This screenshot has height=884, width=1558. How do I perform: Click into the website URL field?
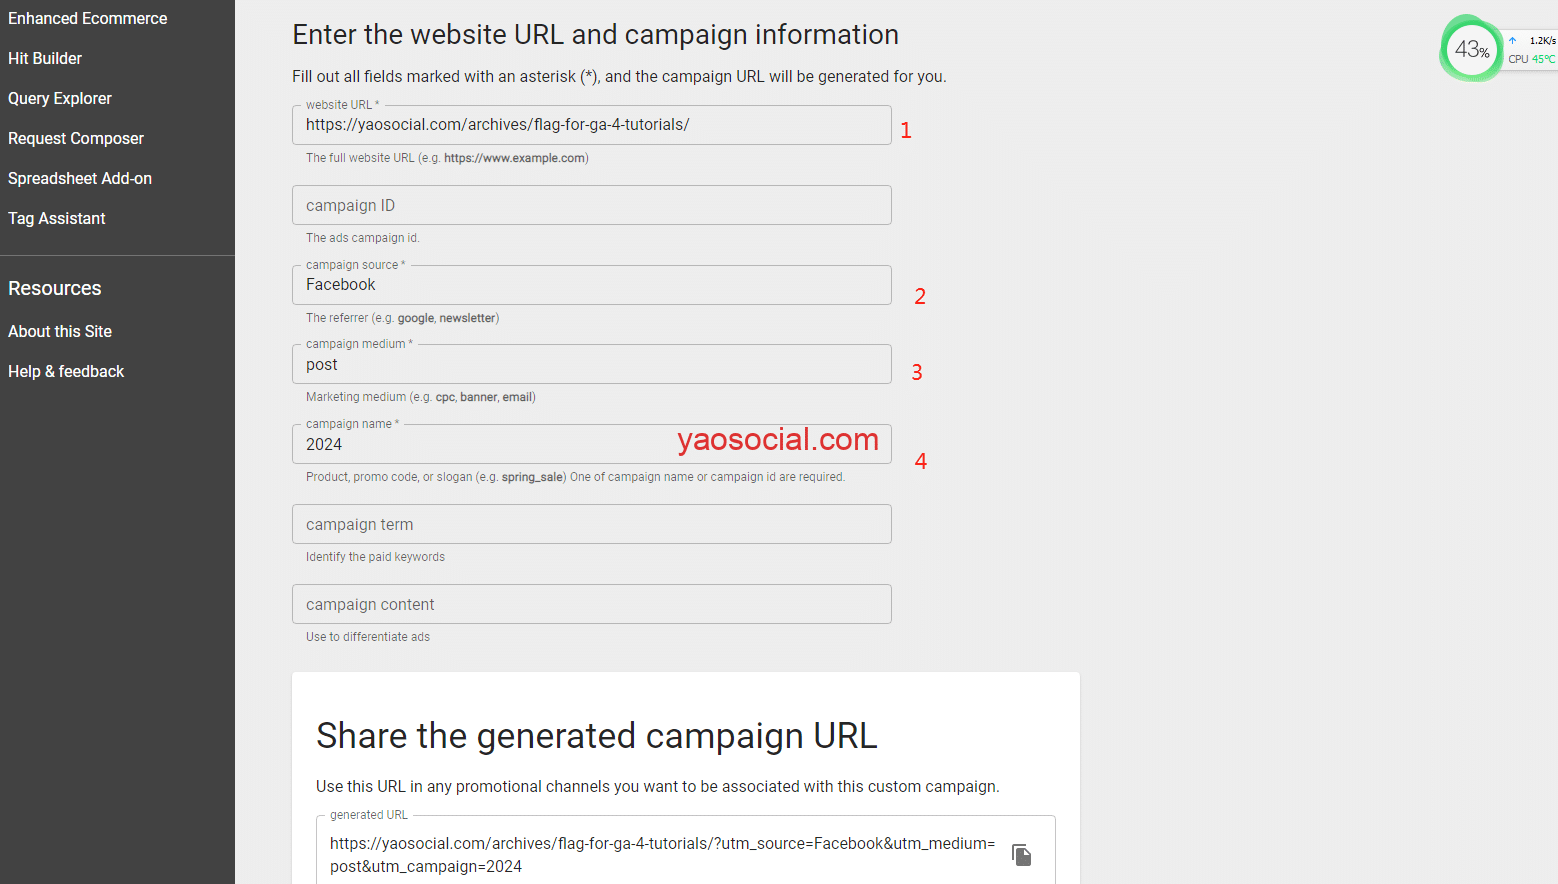(590, 126)
